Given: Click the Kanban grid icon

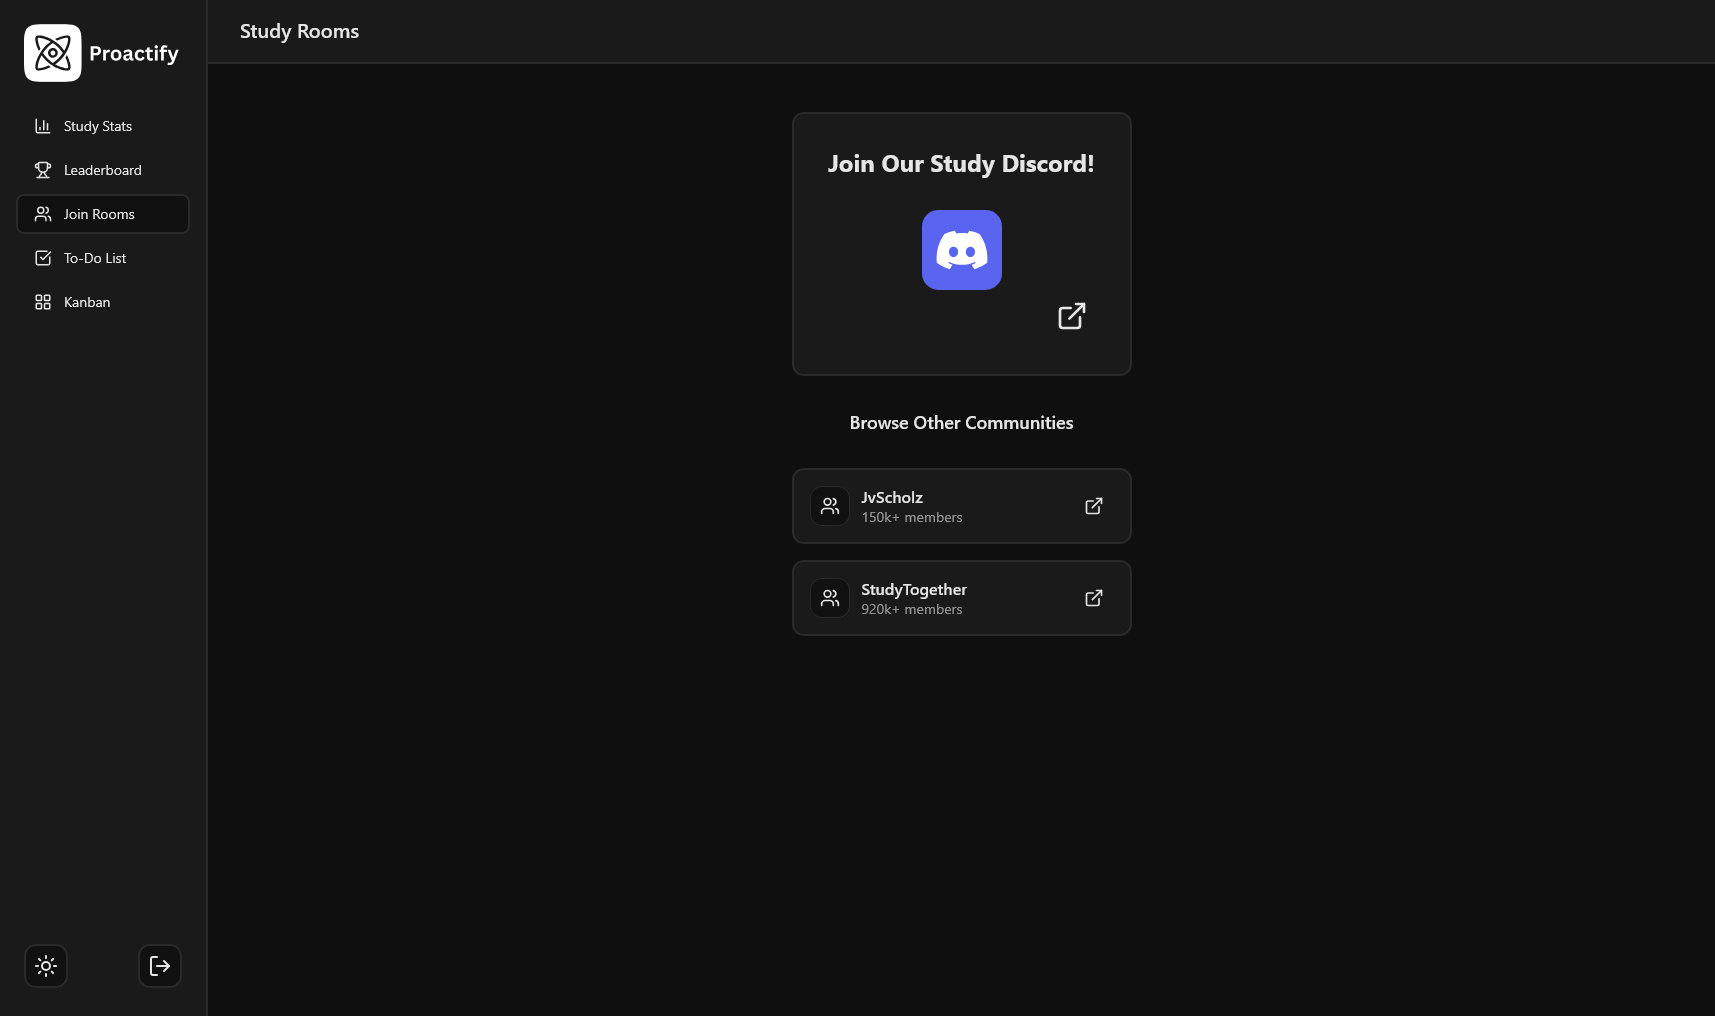Looking at the screenshot, I should 43,302.
